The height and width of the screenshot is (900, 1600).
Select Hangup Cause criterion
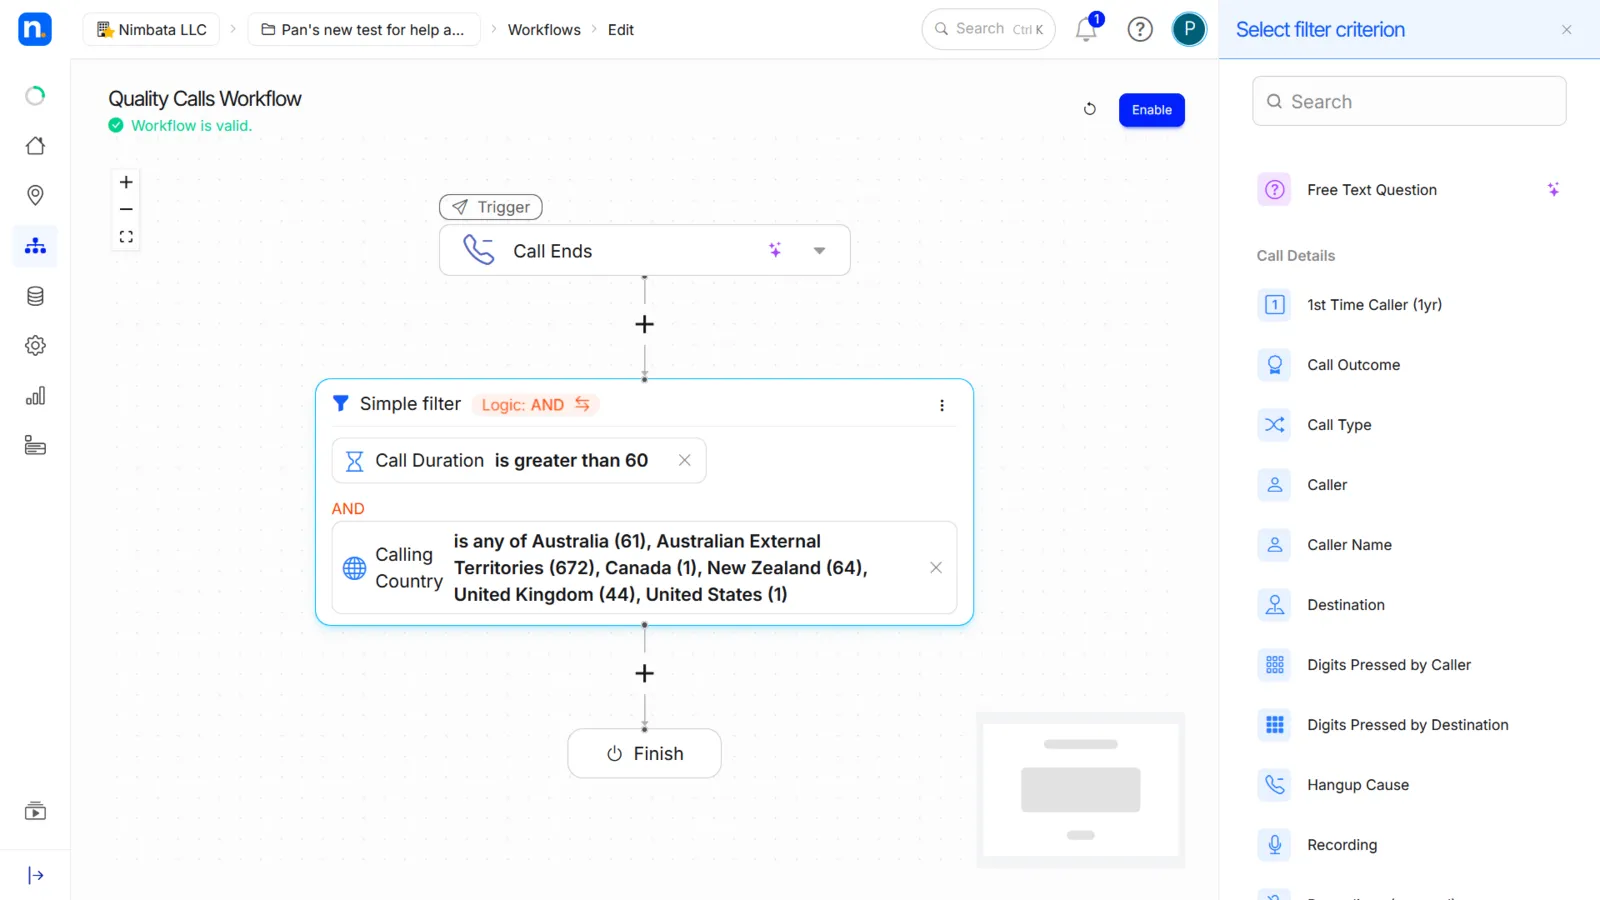pyautogui.click(x=1409, y=785)
